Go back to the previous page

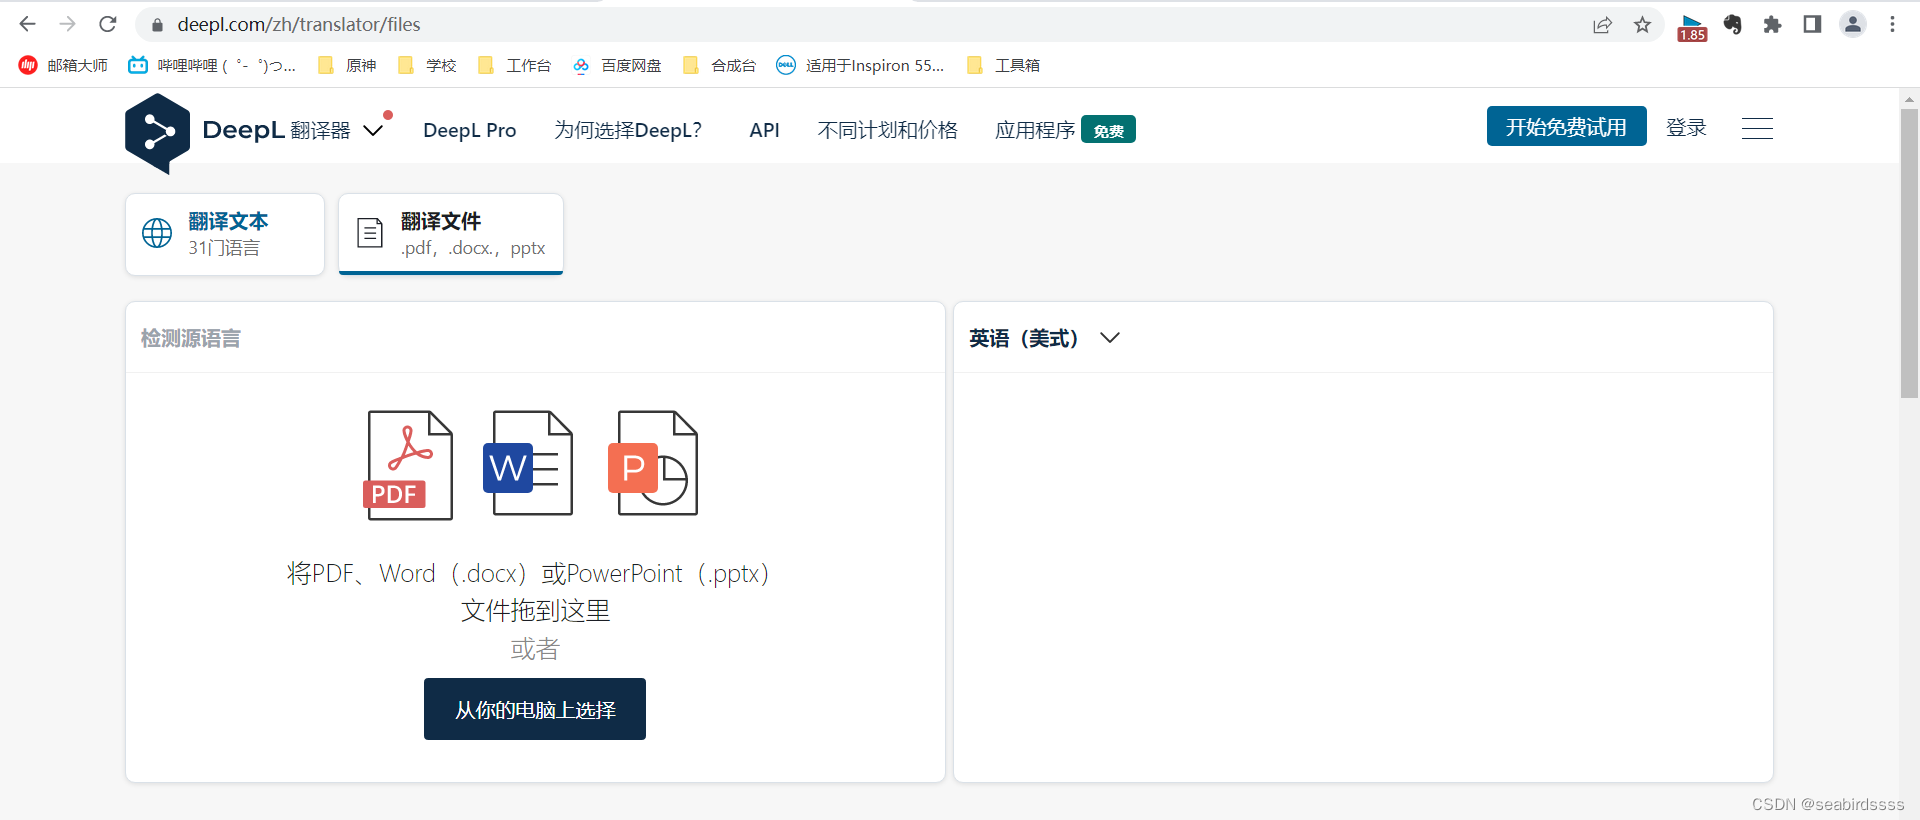[x=27, y=24]
